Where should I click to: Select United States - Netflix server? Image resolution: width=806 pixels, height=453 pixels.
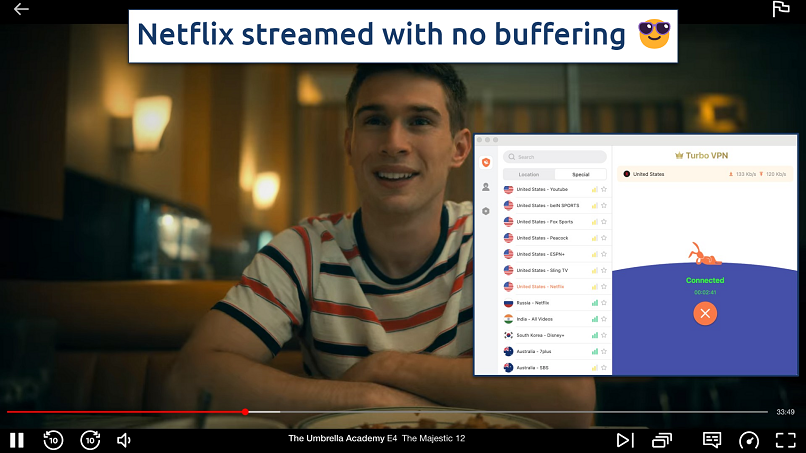tap(555, 286)
